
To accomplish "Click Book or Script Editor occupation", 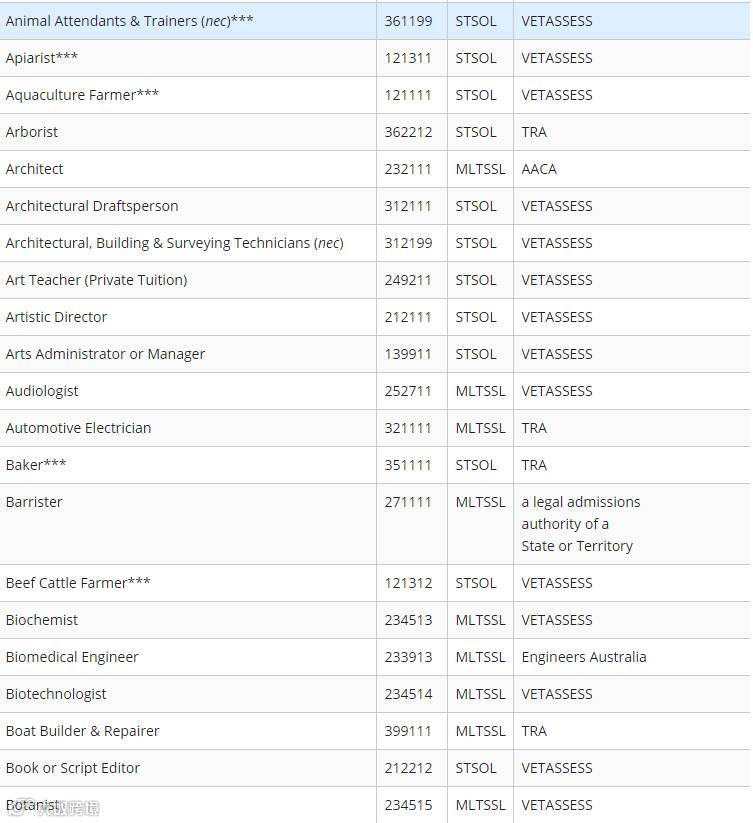I will 73,768.
